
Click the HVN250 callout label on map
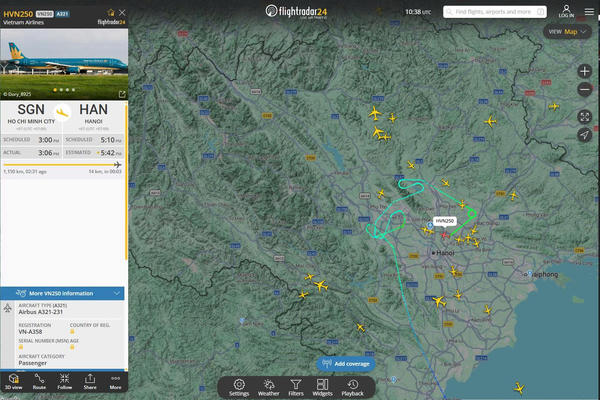point(445,221)
